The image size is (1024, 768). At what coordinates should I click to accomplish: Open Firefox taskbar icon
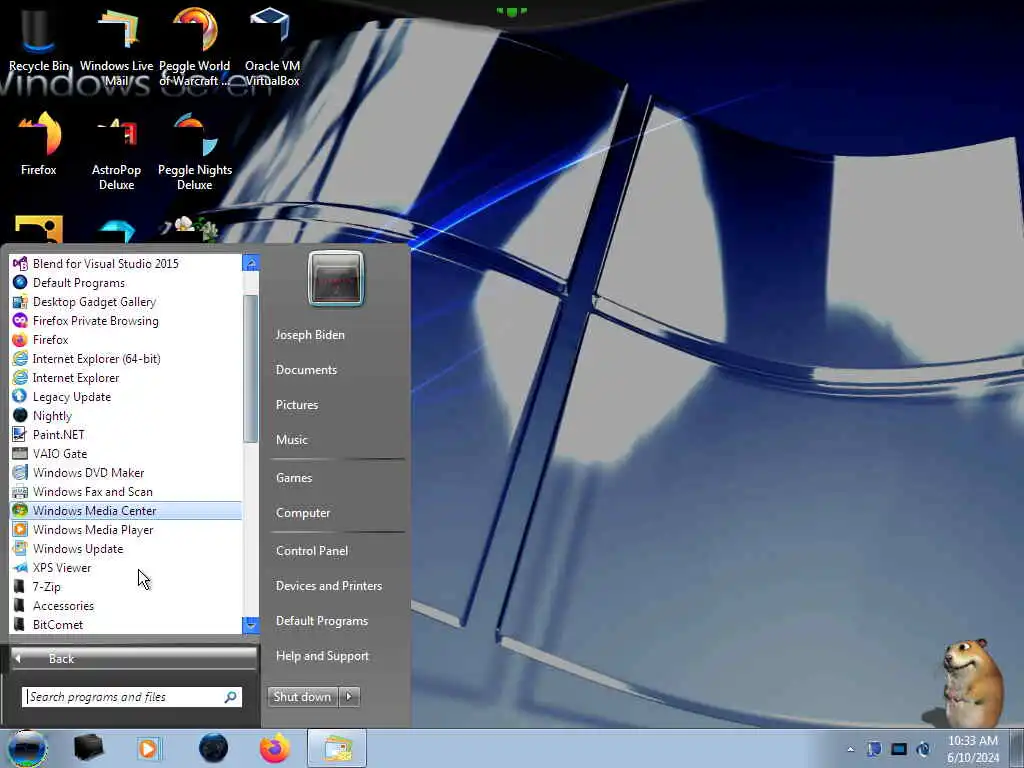[275, 748]
